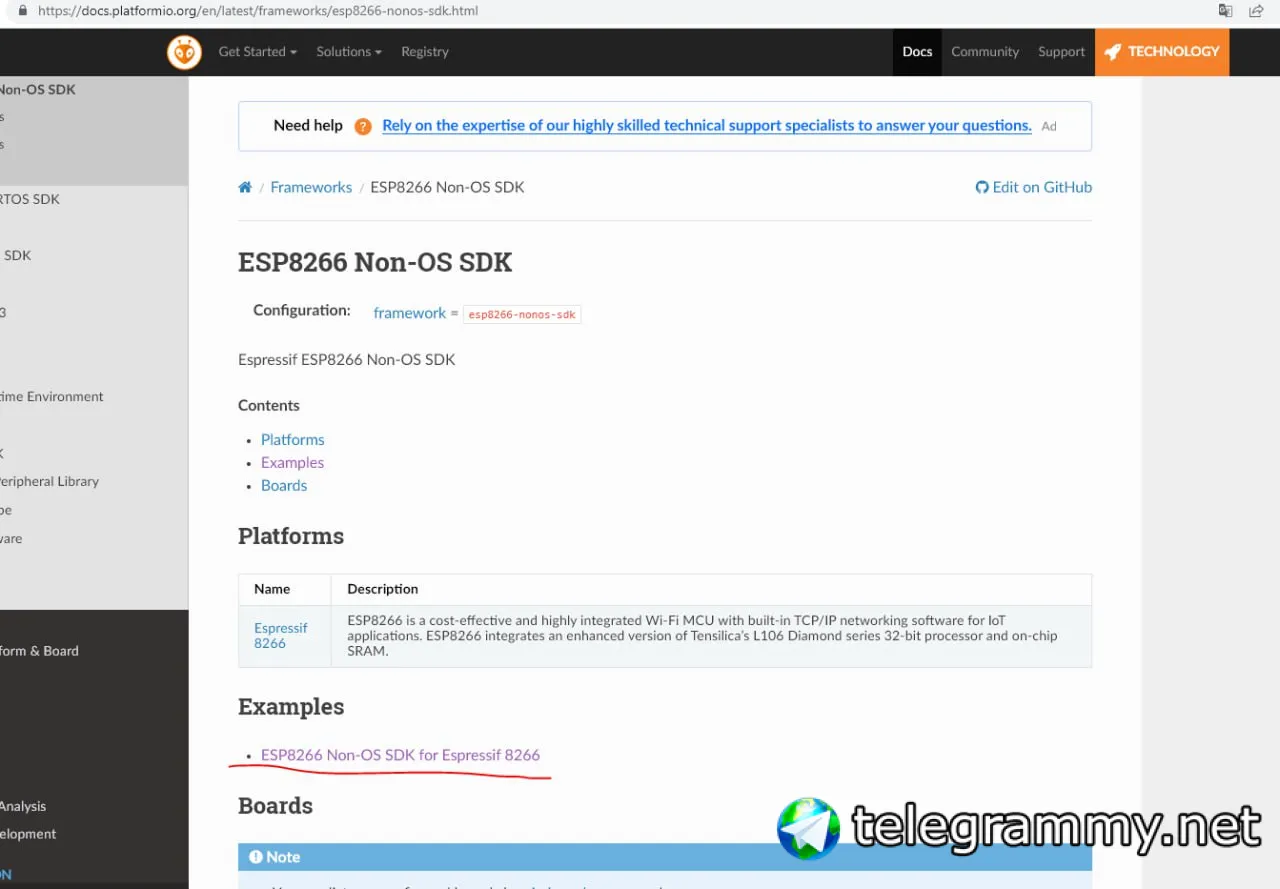Go to Frameworks in the breadcrumb
The image size is (1280, 889).
point(311,187)
